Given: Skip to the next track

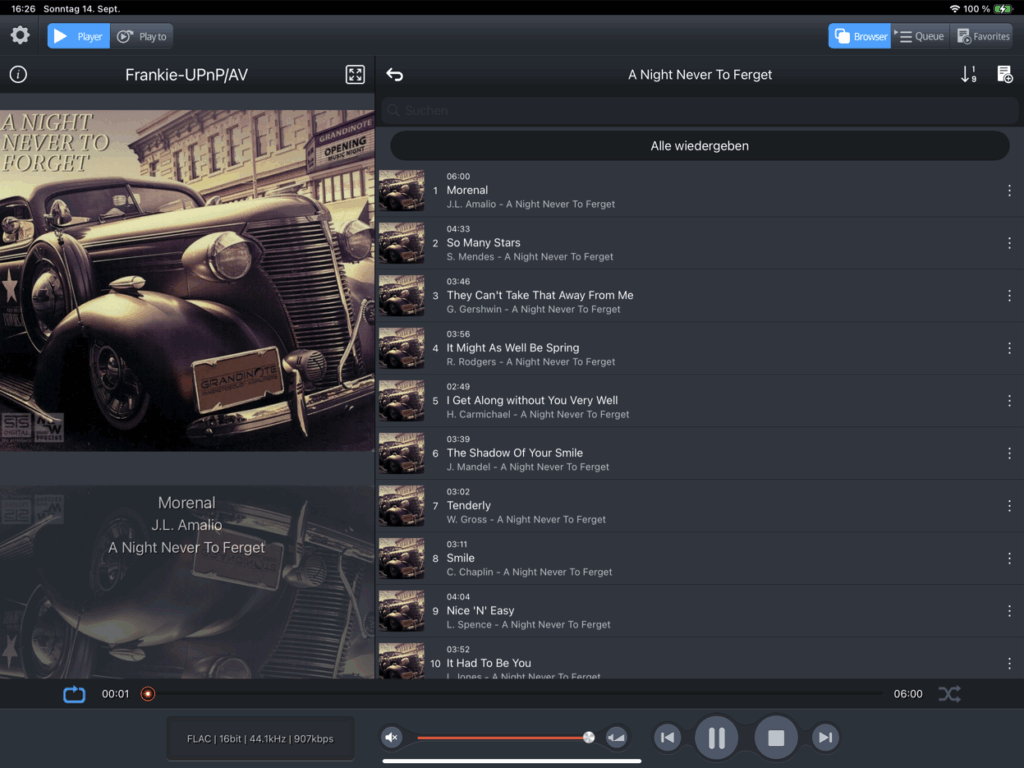Looking at the screenshot, I should click(825, 738).
